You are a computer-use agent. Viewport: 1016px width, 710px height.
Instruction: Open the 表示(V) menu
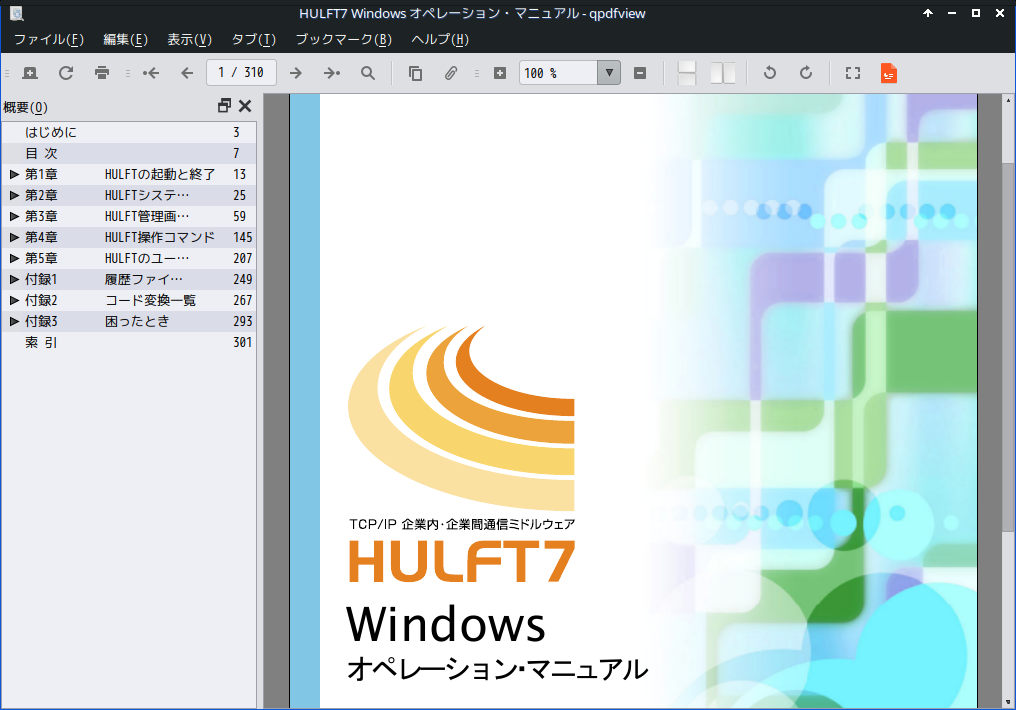[x=189, y=40]
